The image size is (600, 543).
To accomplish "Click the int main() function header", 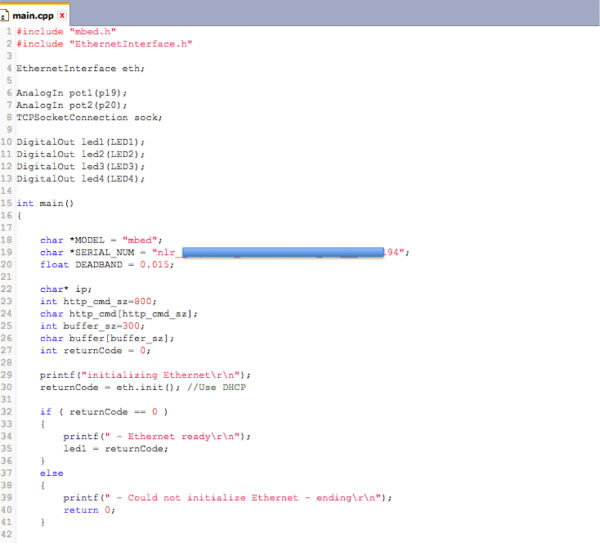I will tap(45, 203).
